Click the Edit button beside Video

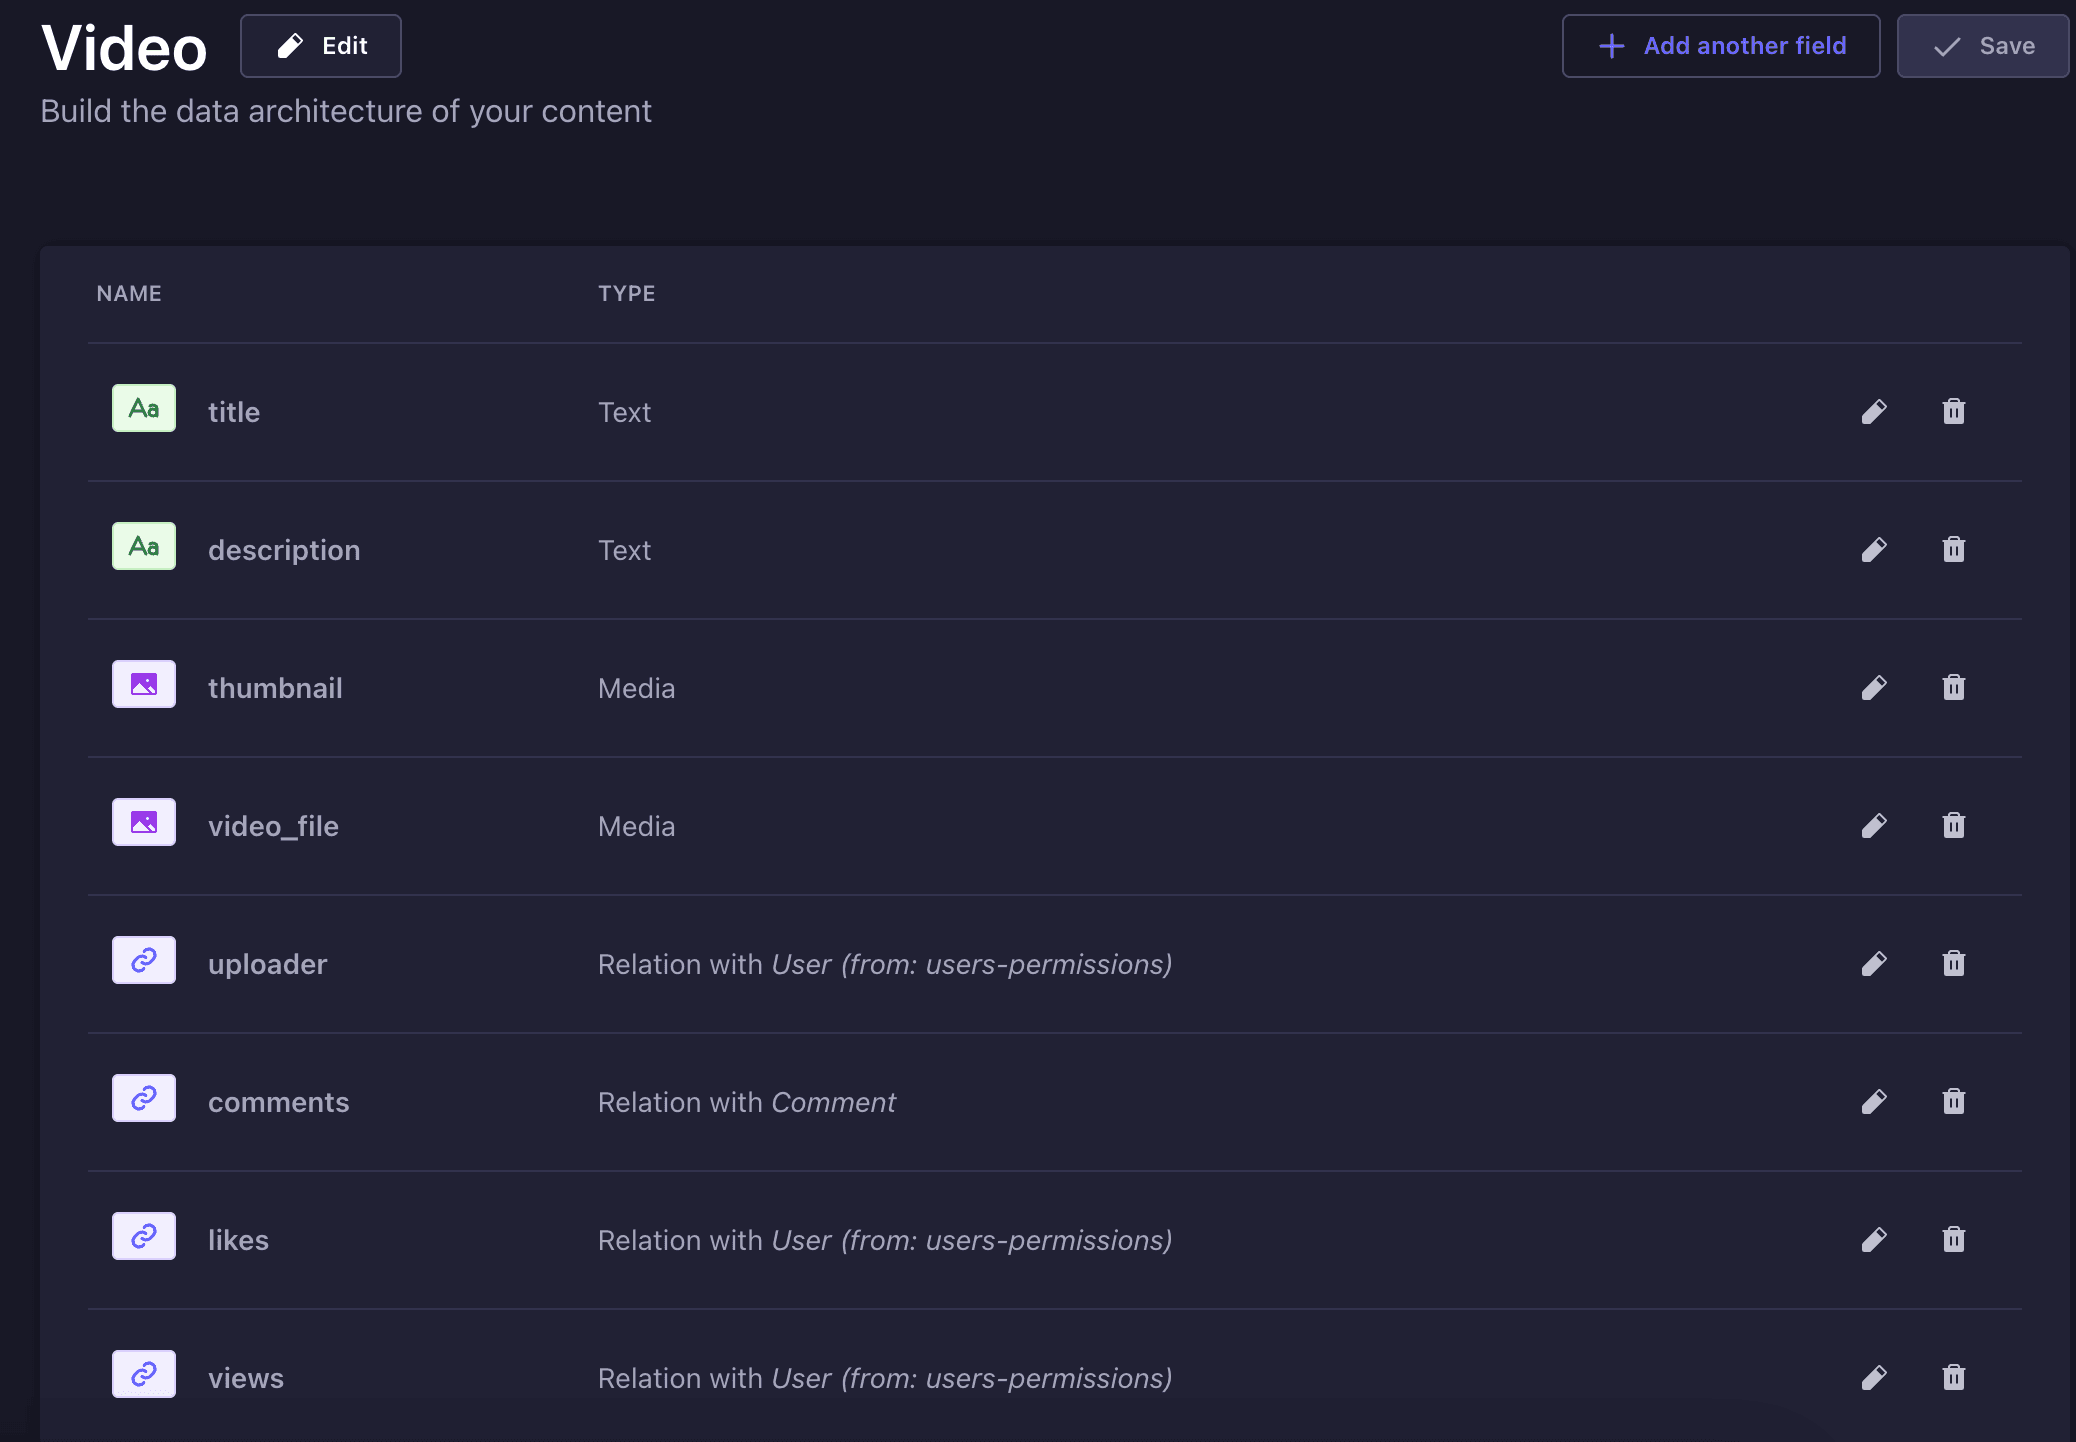(321, 46)
